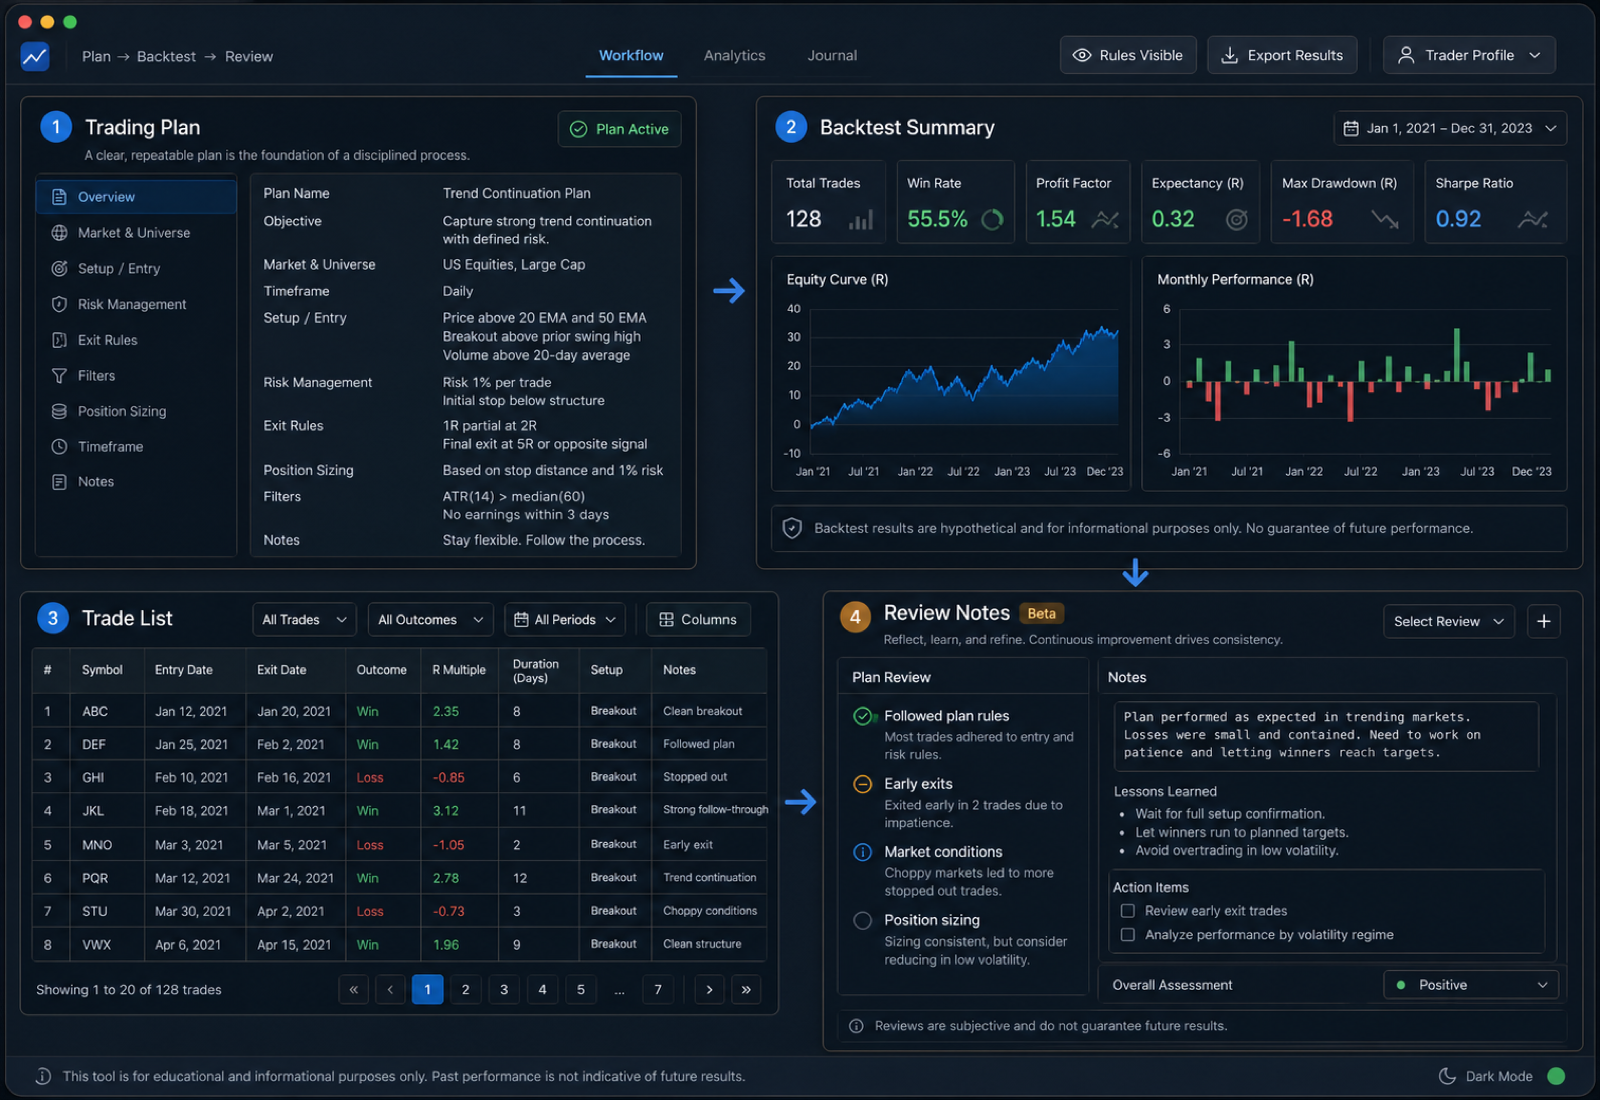The height and width of the screenshot is (1100, 1600).
Task: Click in the review notes text box
Action: pos(1326,736)
